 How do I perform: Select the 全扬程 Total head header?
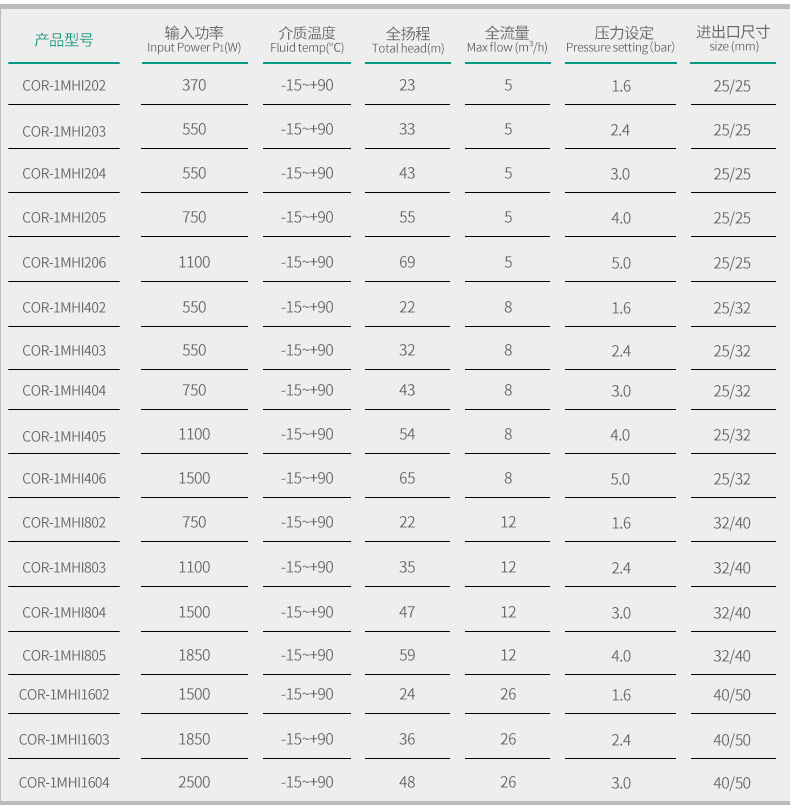(x=407, y=40)
